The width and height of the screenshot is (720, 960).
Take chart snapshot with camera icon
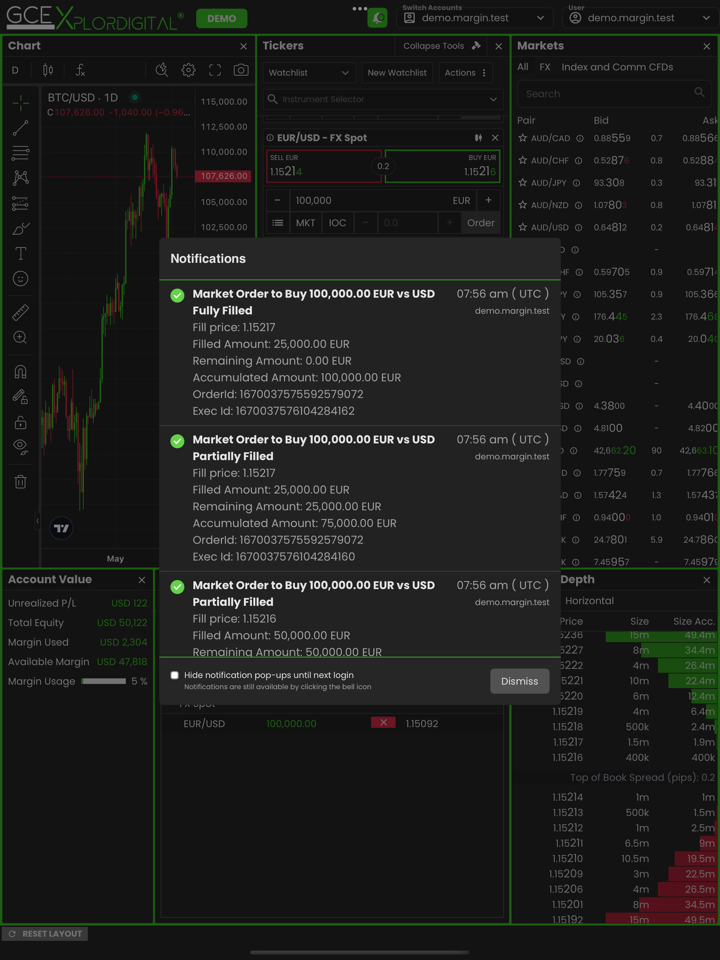click(241, 71)
